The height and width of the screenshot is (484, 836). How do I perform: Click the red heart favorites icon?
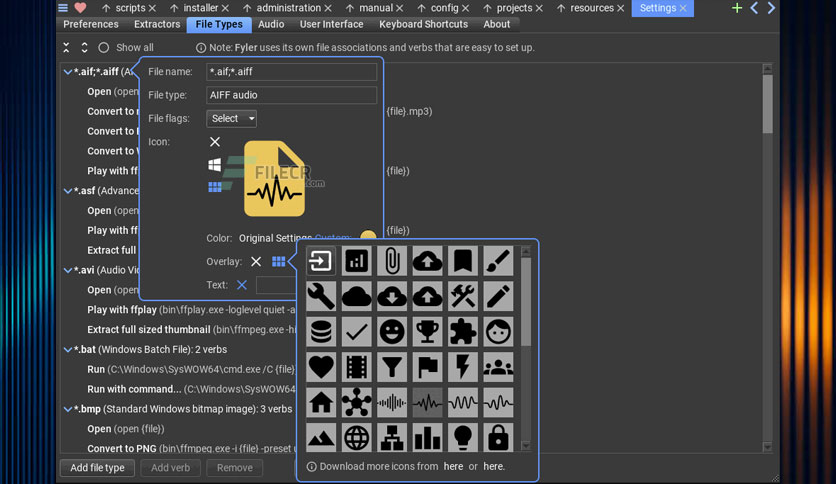pyautogui.click(x=81, y=7)
